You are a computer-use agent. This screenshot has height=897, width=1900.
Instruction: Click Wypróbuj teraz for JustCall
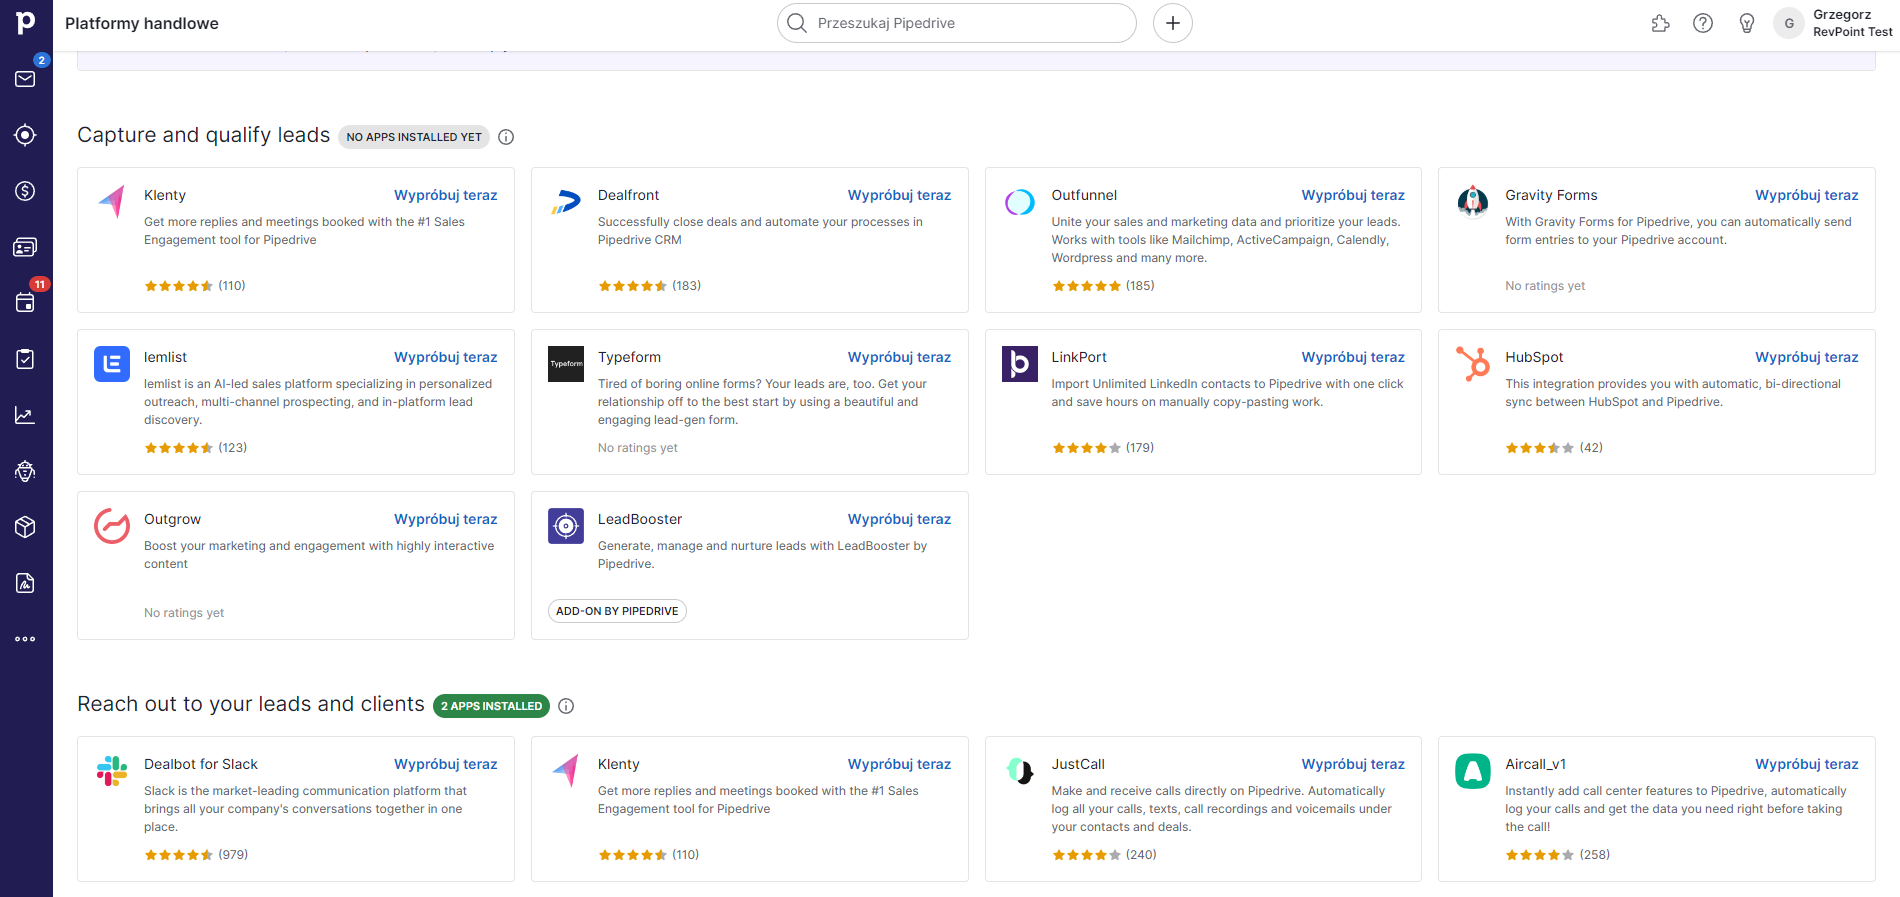pos(1353,764)
